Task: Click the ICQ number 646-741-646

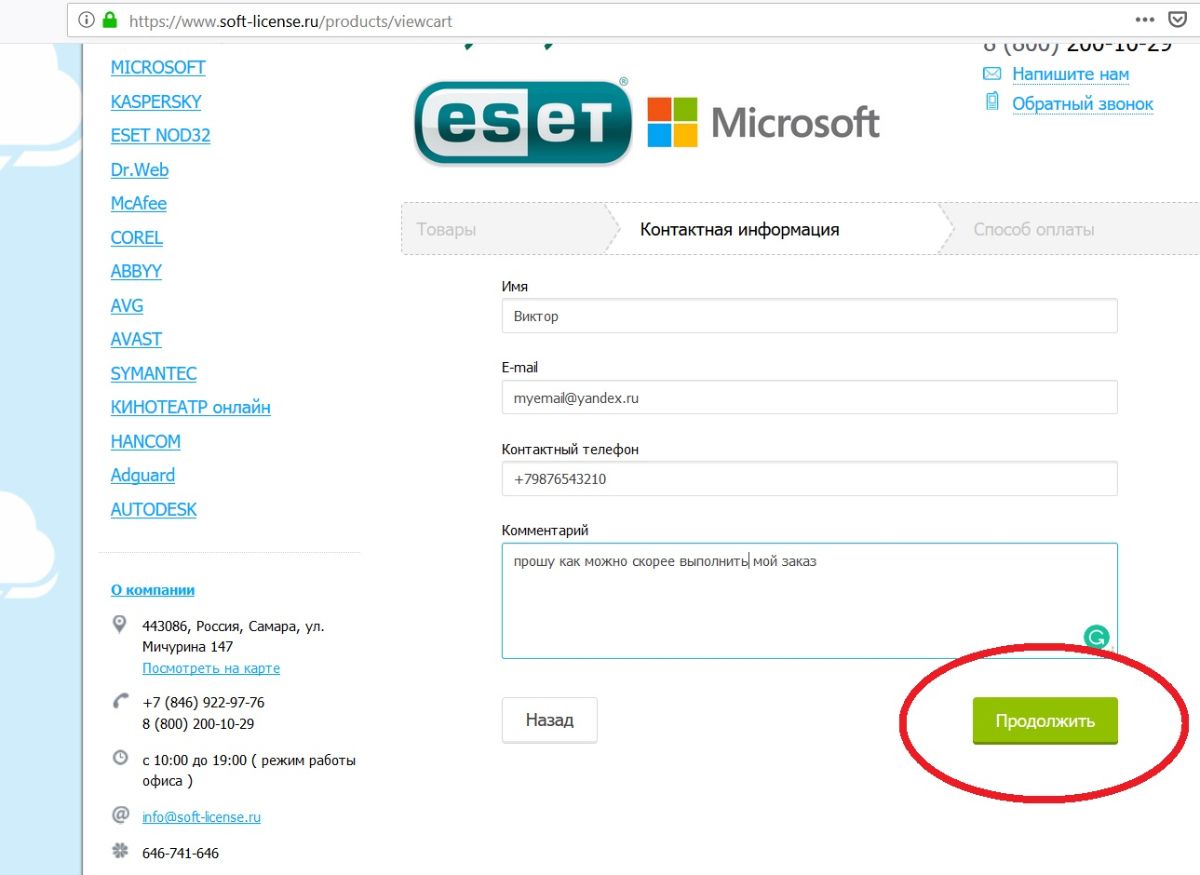Action: coord(181,853)
